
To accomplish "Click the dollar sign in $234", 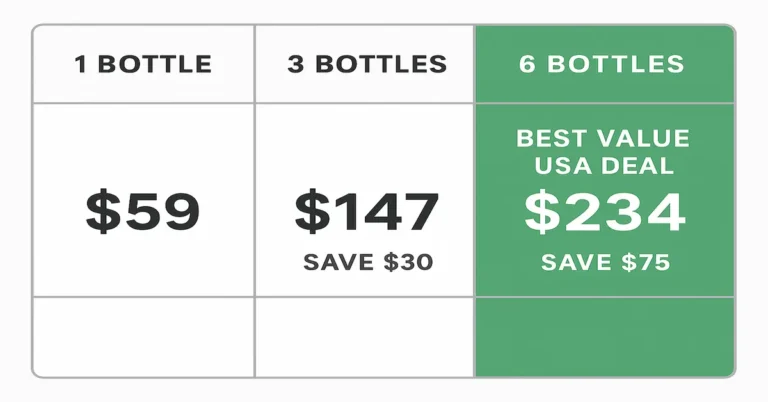I will pyautogui.click(x=543, y=212).
